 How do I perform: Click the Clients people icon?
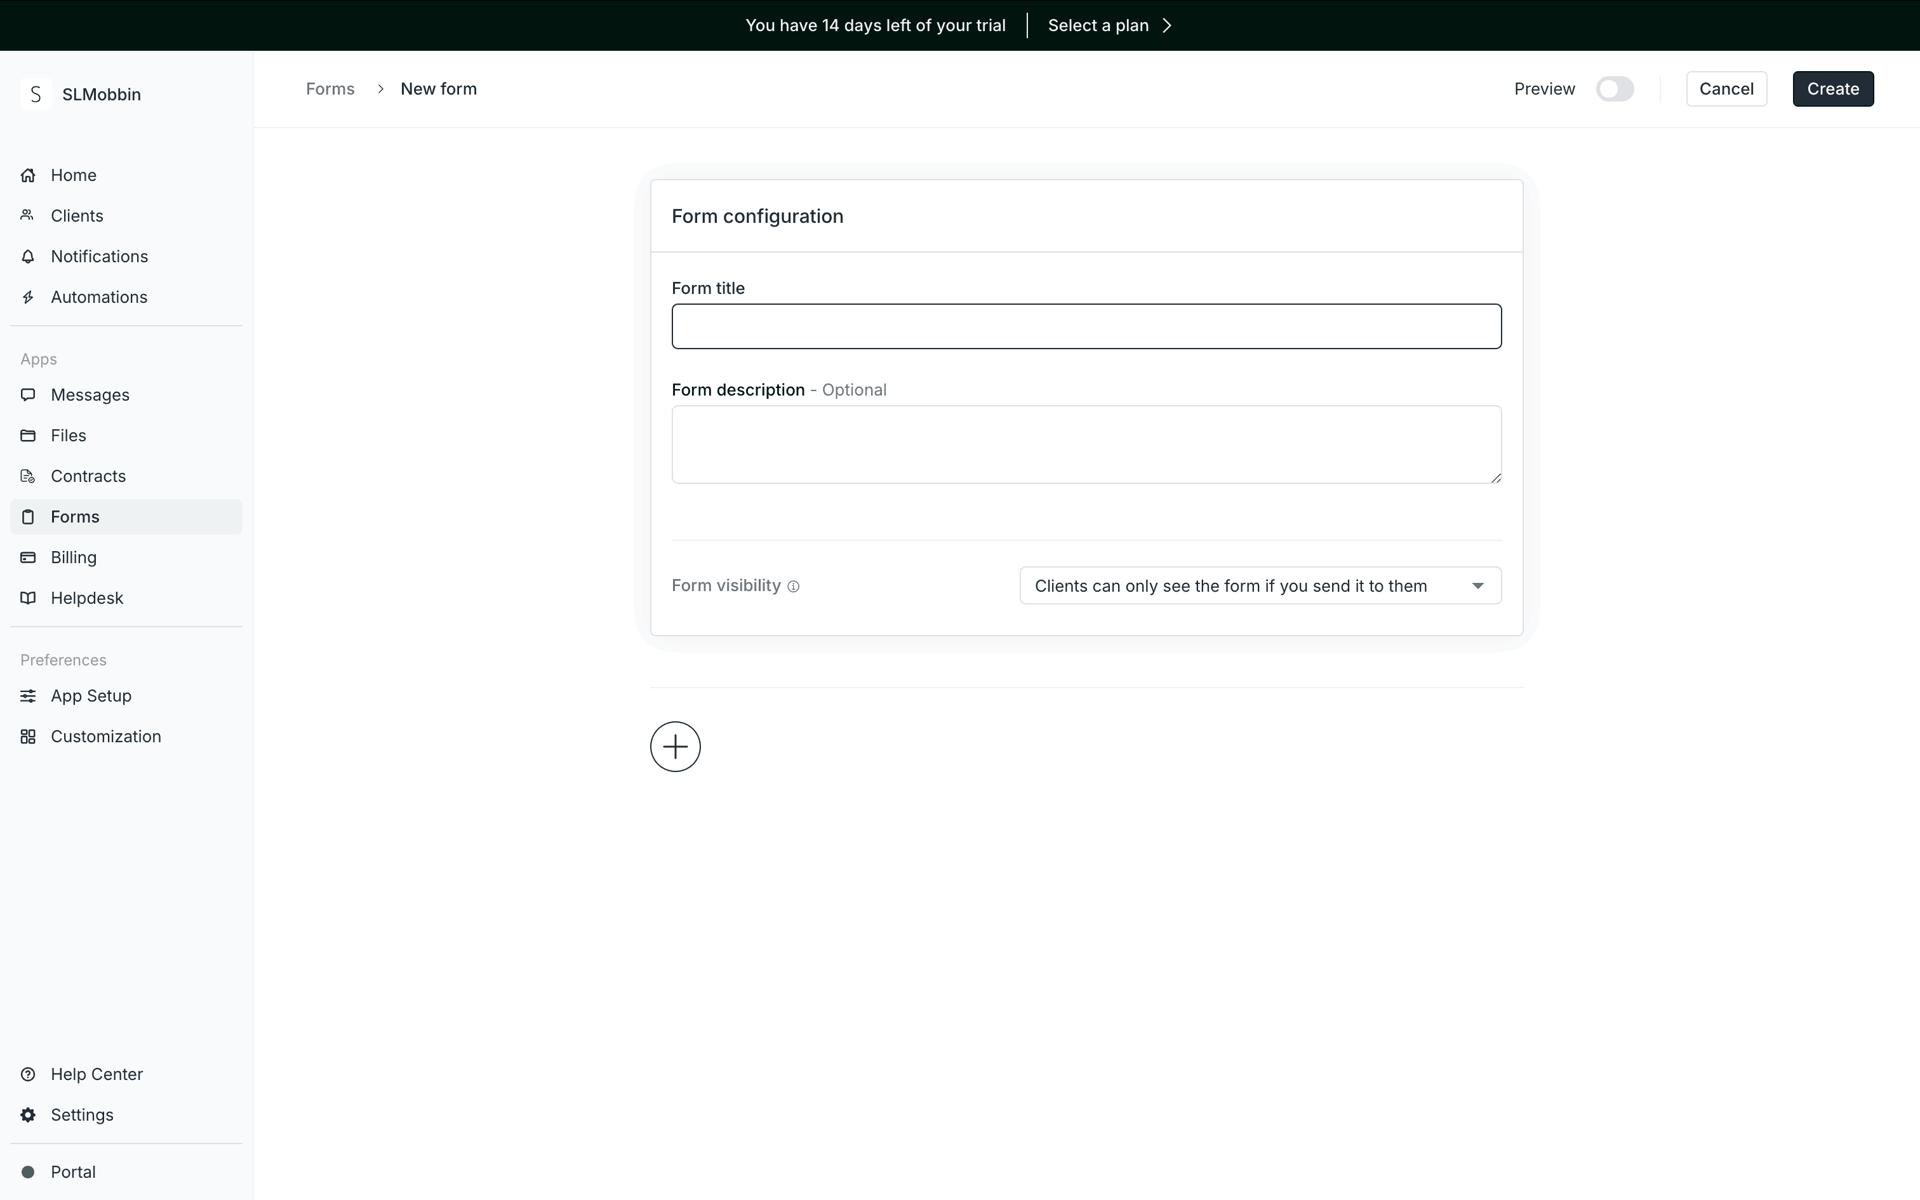point(28,216)
